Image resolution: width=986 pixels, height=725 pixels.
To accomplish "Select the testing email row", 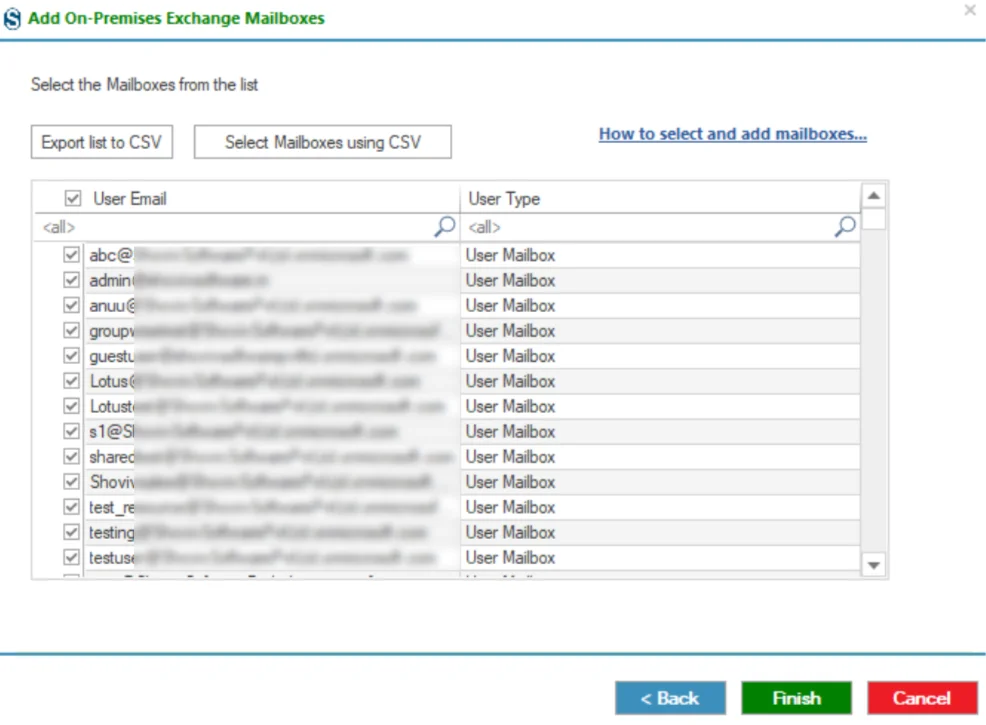I will point(272,532).
